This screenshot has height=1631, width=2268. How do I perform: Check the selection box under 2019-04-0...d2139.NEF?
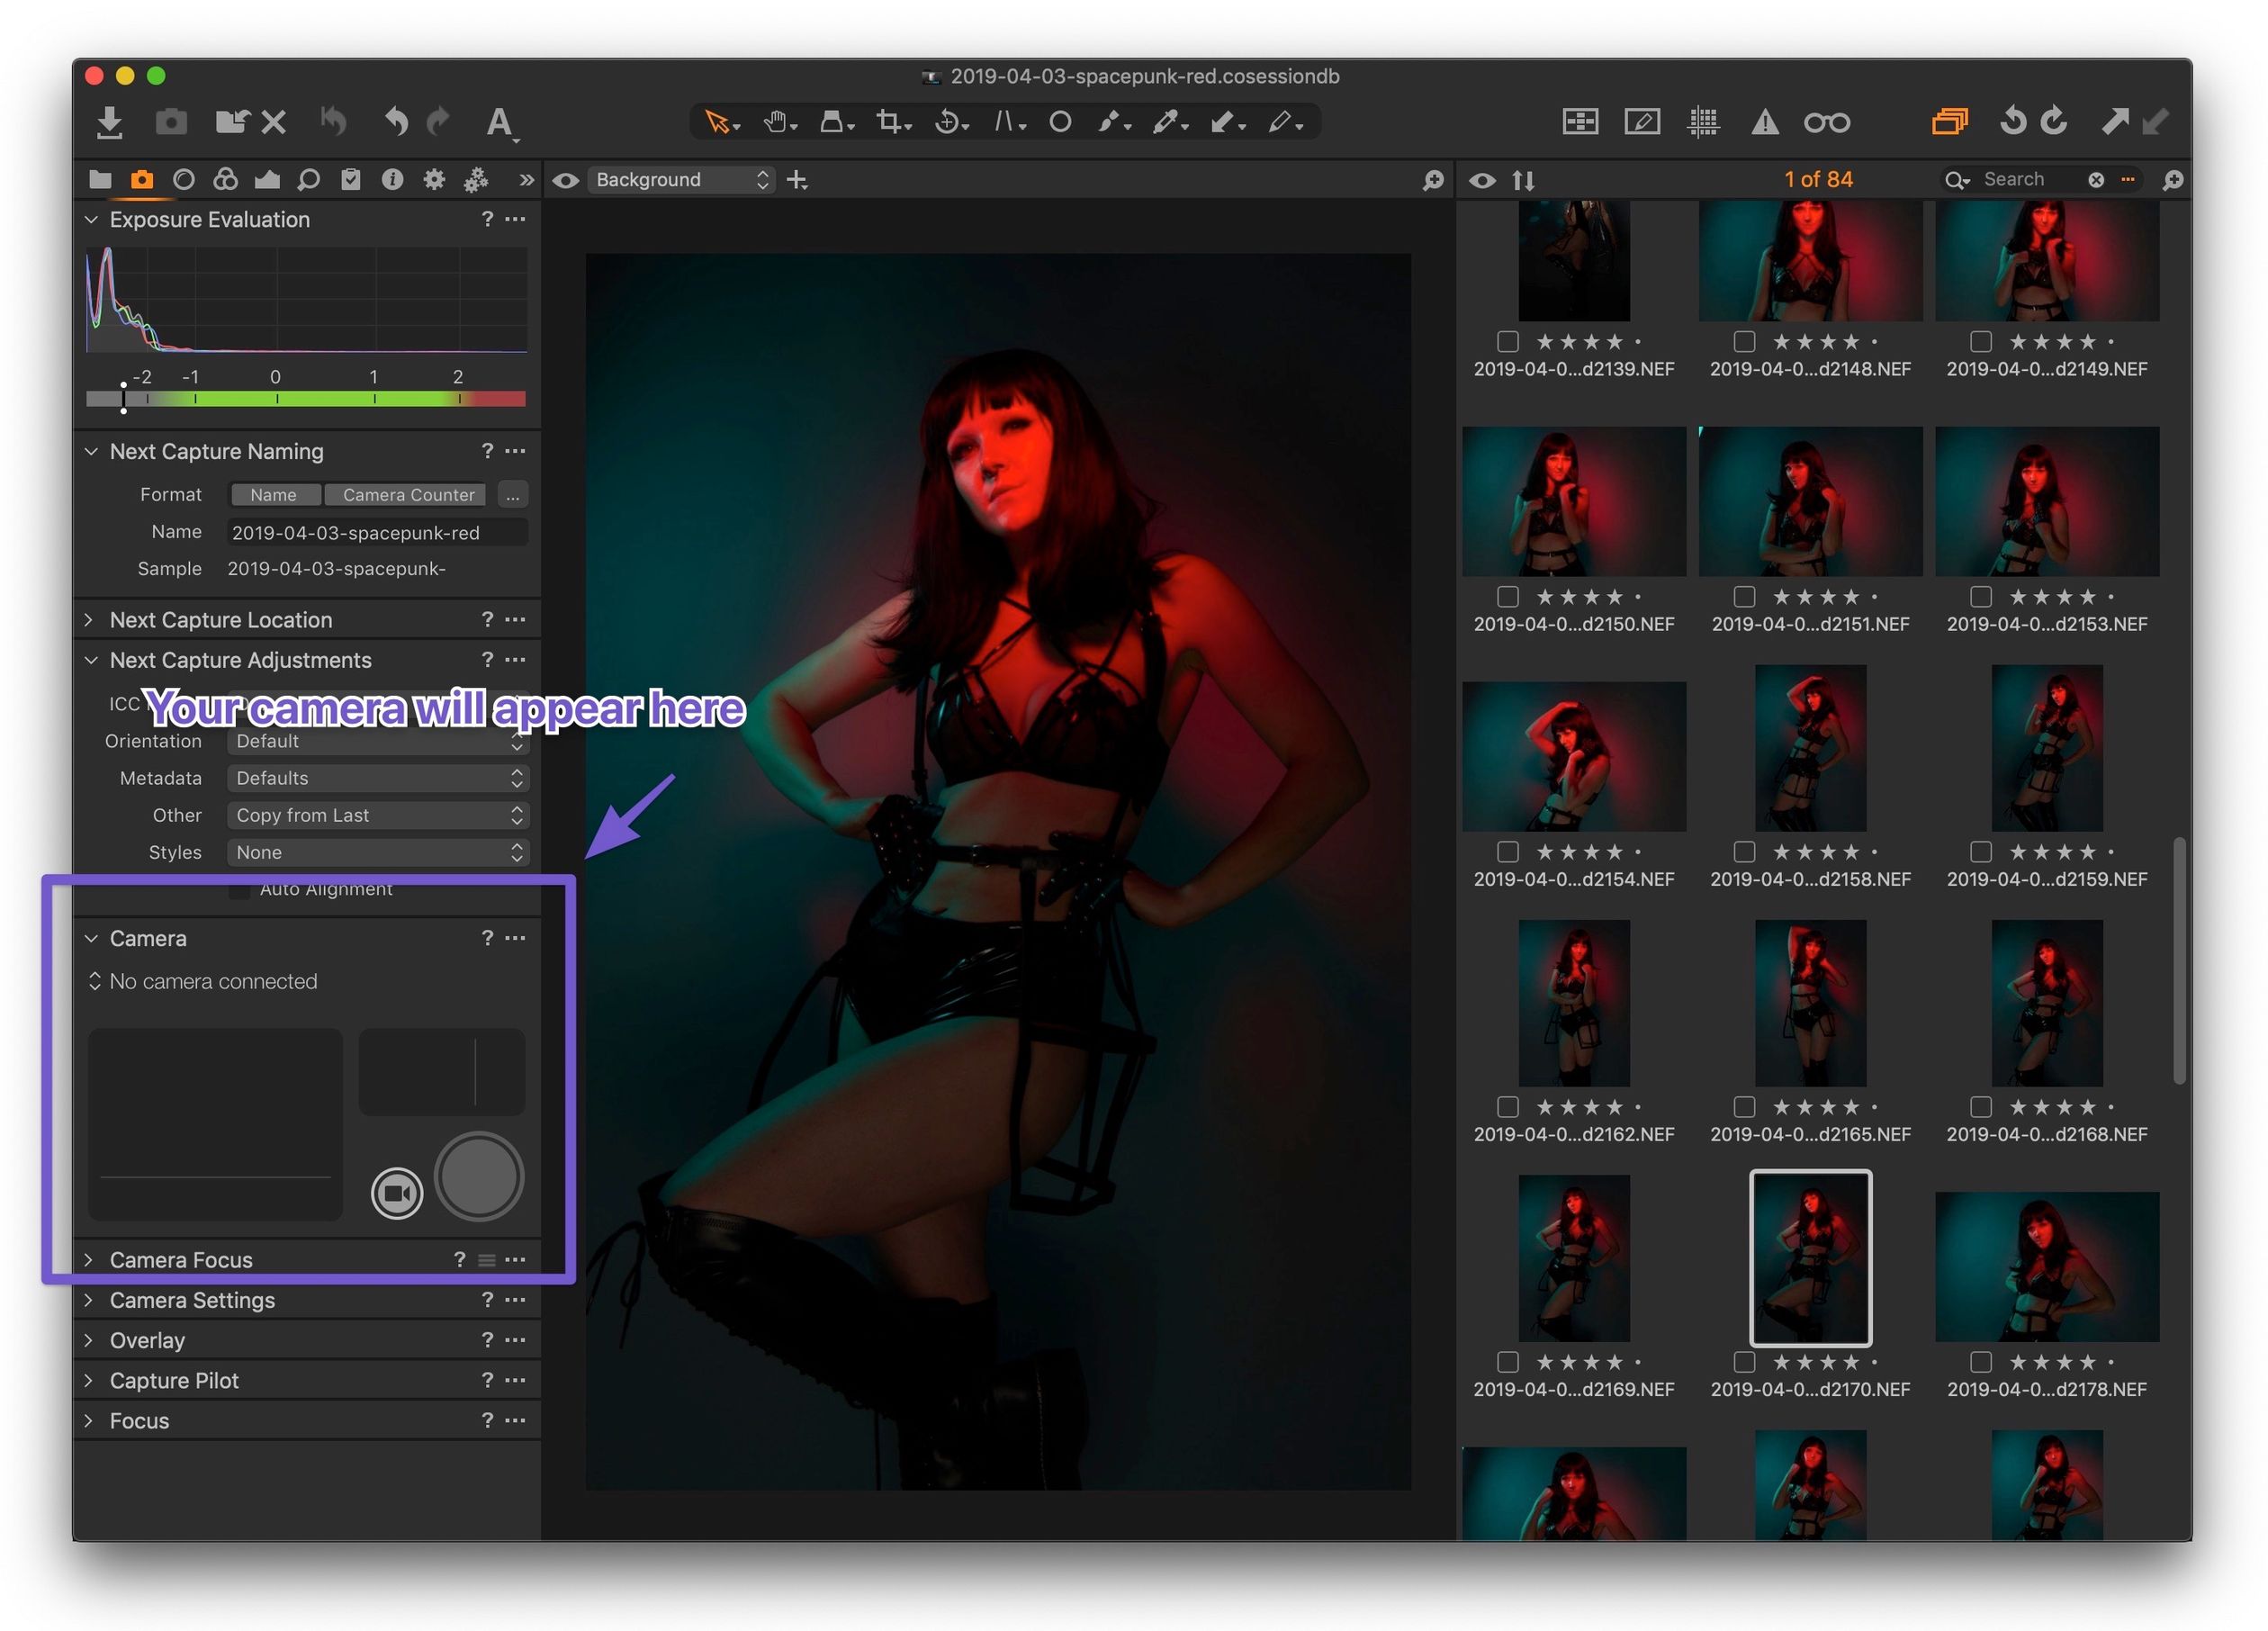click(1508, 341)
